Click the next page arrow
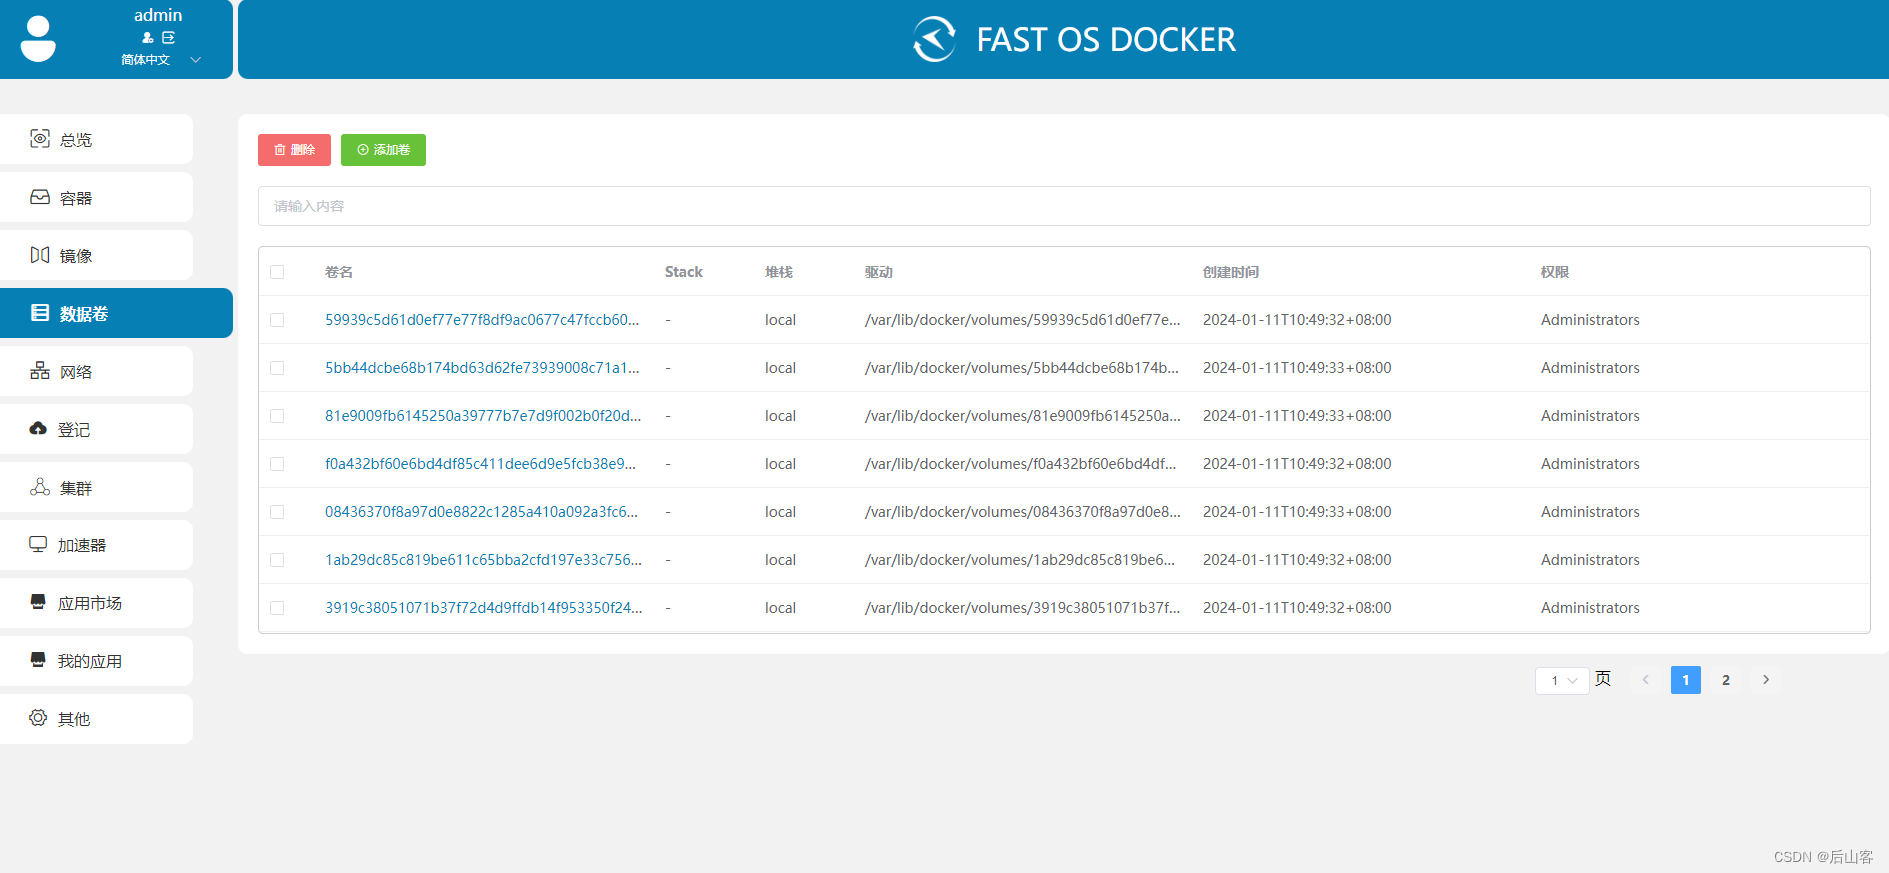 pyautogui.click(x=1766, y=680)
